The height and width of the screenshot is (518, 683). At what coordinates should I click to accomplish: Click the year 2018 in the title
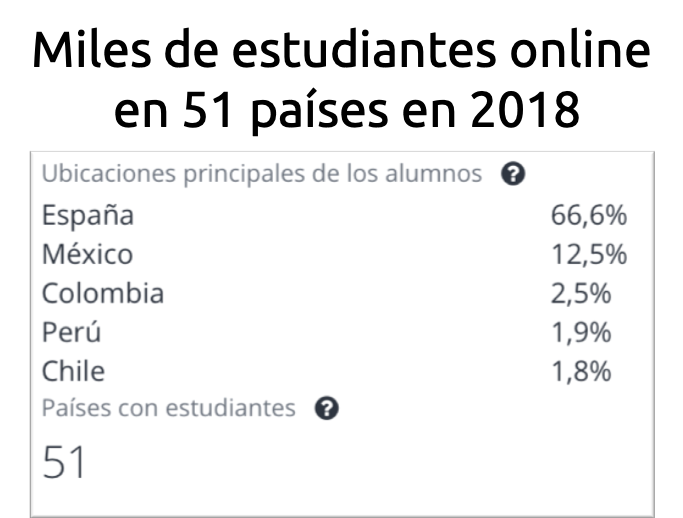[525, 109]
